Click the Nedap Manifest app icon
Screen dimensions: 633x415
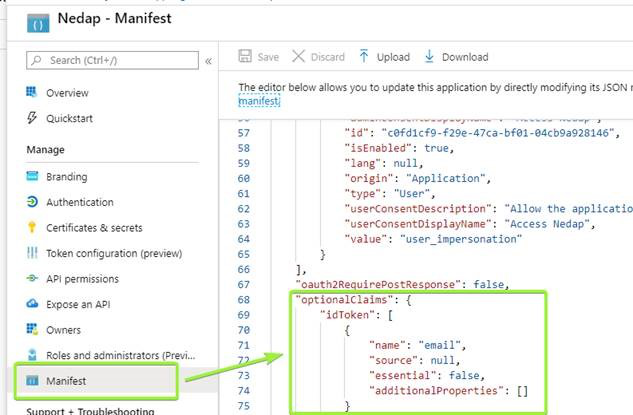(38, 23)
